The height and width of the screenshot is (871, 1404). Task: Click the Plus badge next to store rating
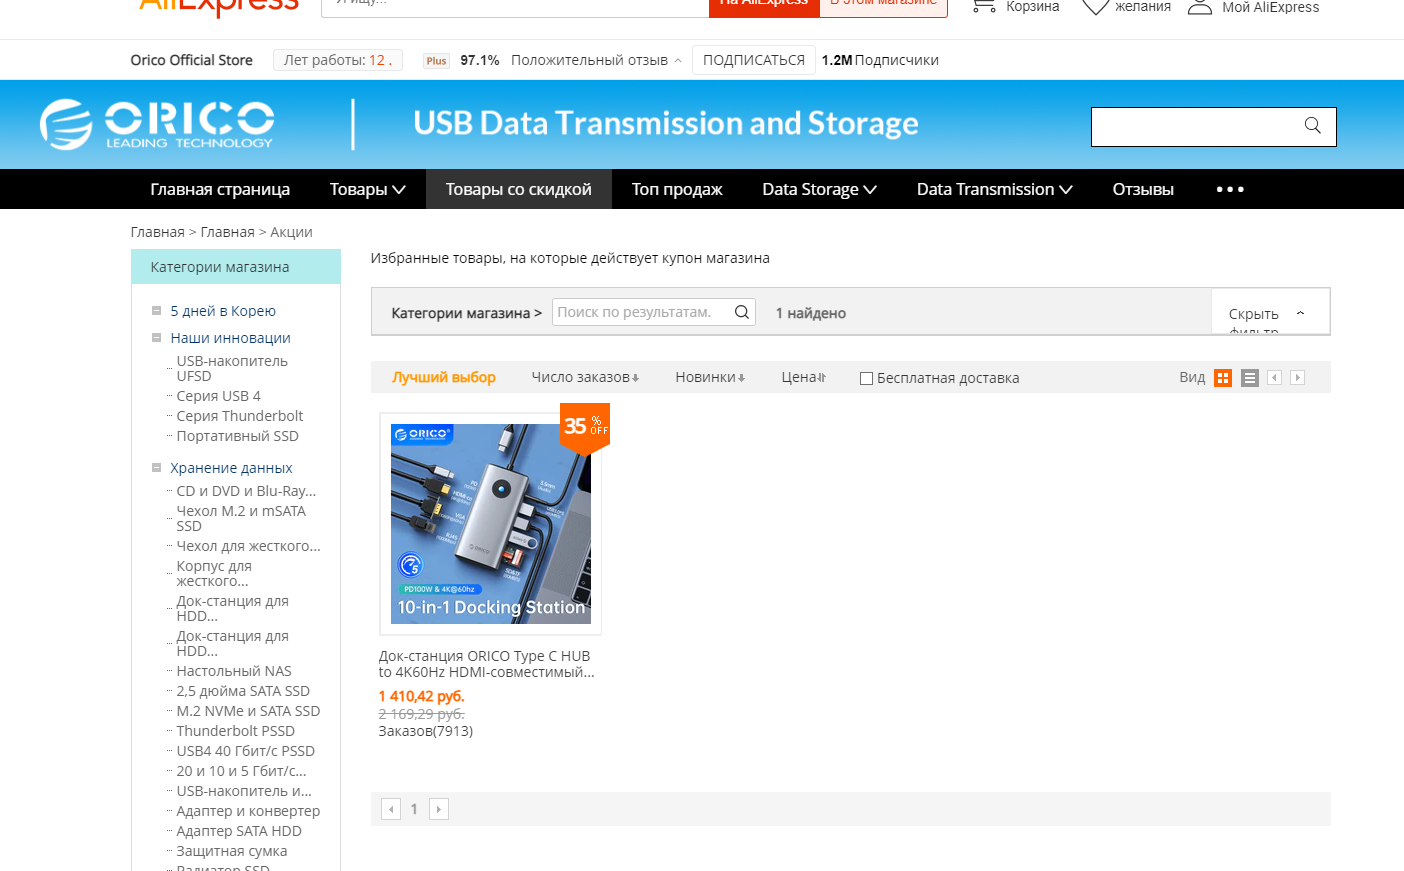point(436,61)
